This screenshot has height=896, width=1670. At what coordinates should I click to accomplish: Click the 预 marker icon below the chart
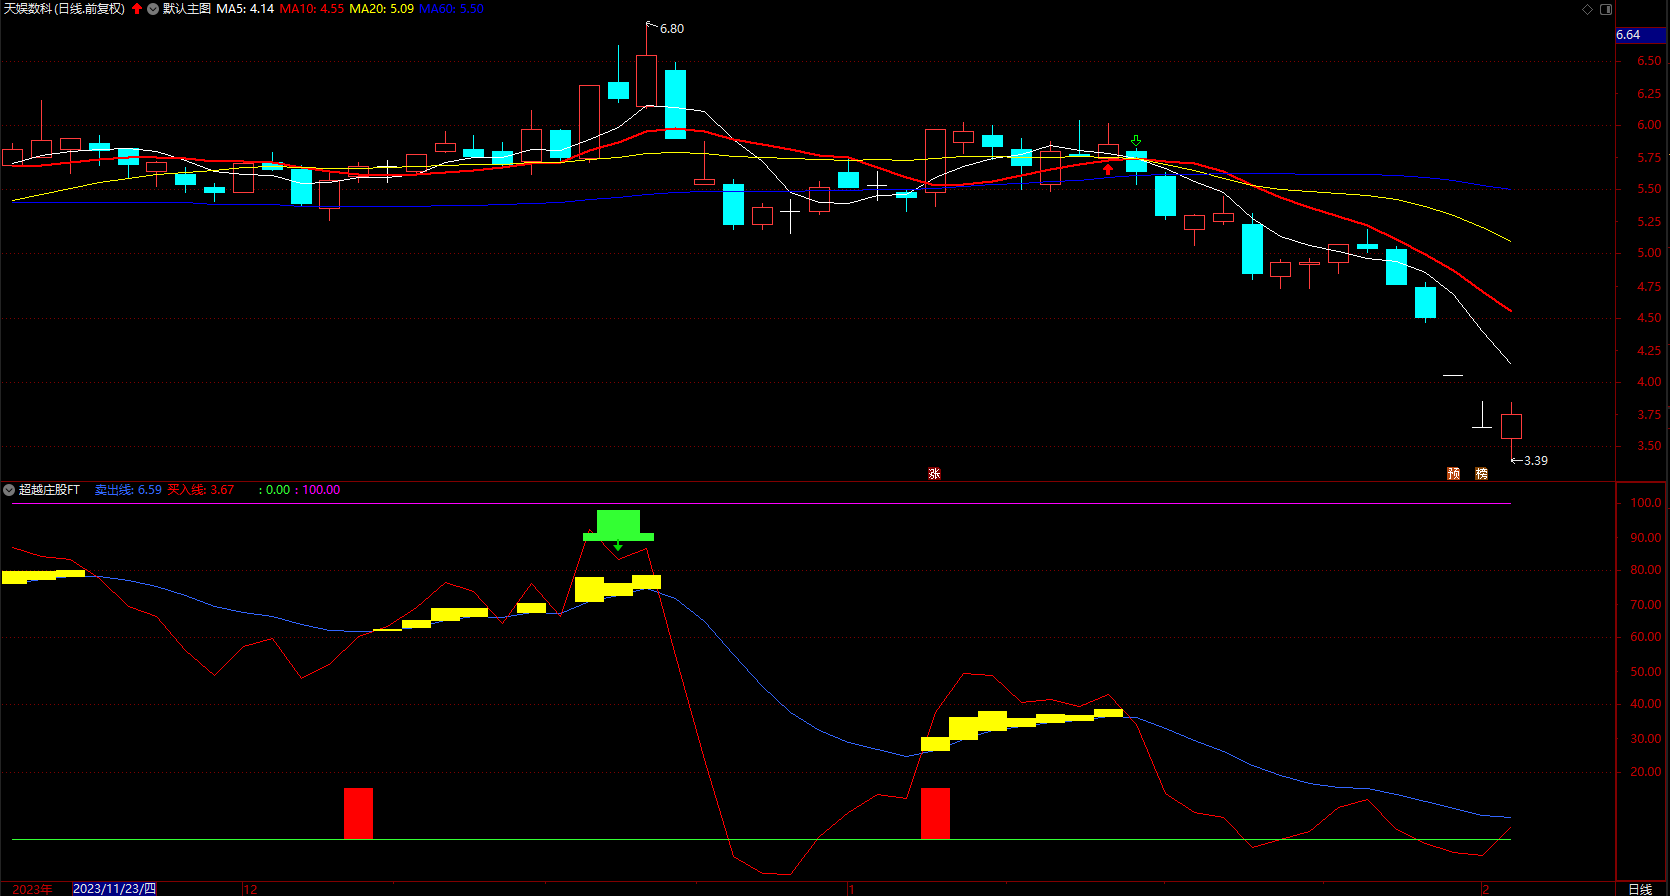point(1453,474)
